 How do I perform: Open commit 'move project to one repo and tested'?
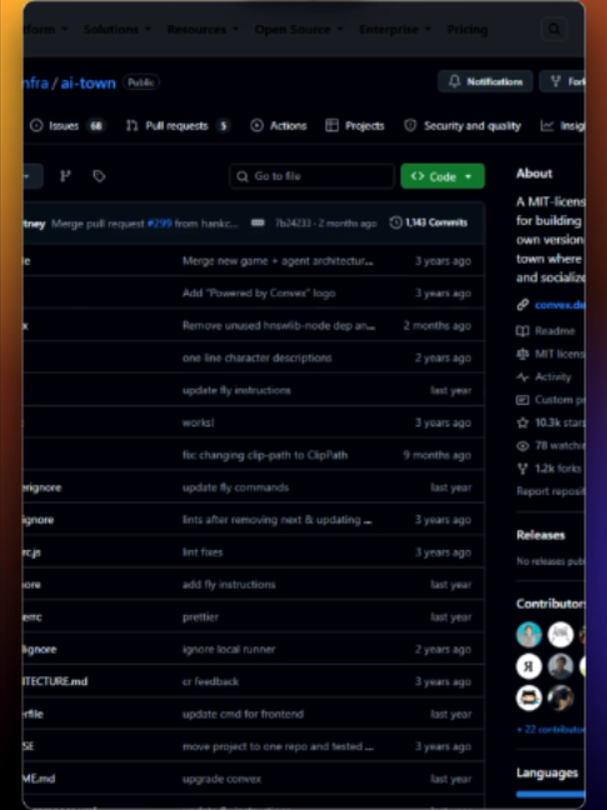point(277,746)
